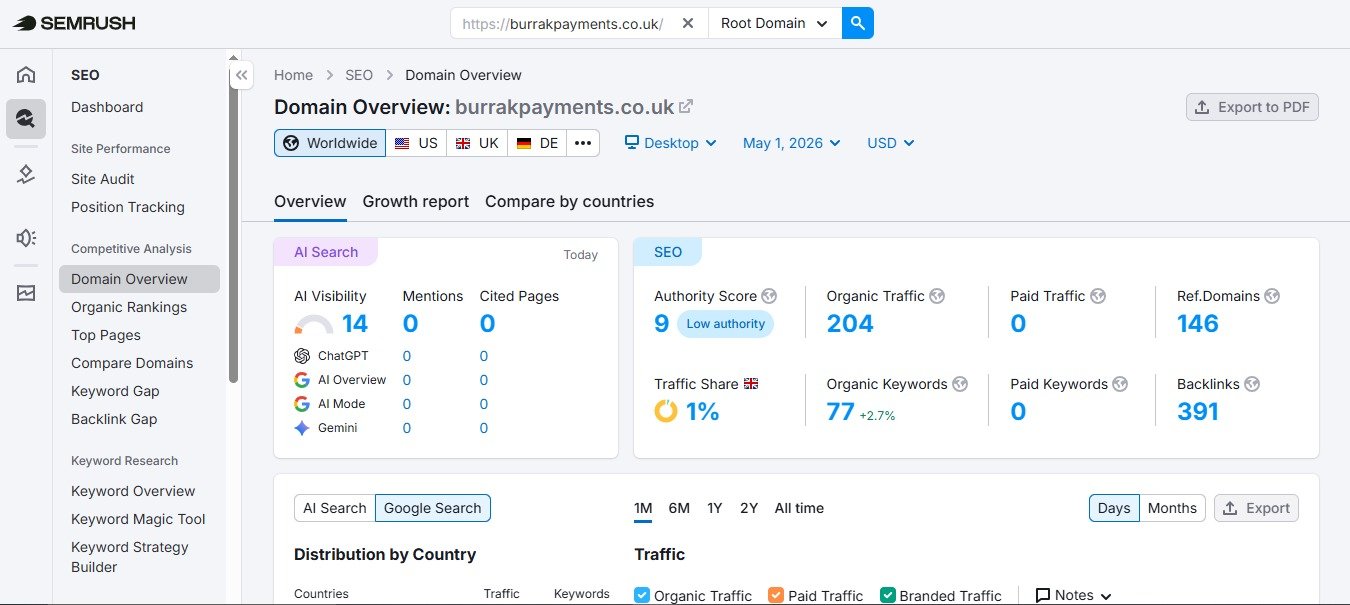
Task: Click Authority Score globe info icon
Action: [769, 296]
